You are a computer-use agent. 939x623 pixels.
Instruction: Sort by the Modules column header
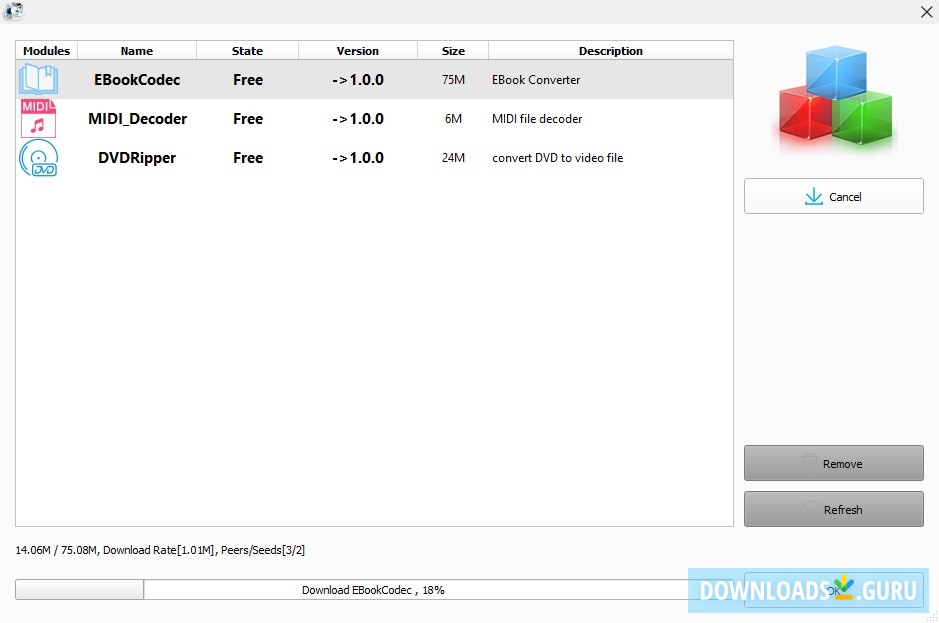click(x=47, y=51)
